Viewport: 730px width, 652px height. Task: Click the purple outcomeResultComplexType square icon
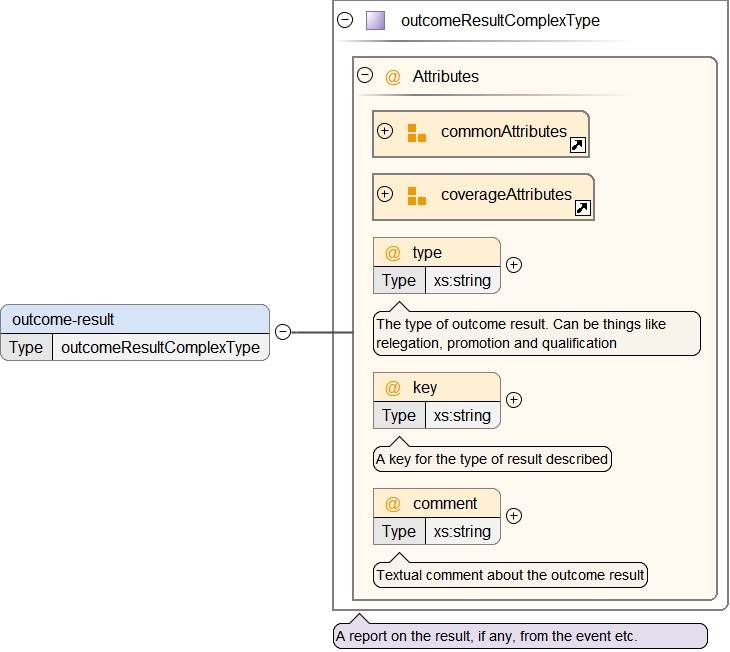[375, 20]
